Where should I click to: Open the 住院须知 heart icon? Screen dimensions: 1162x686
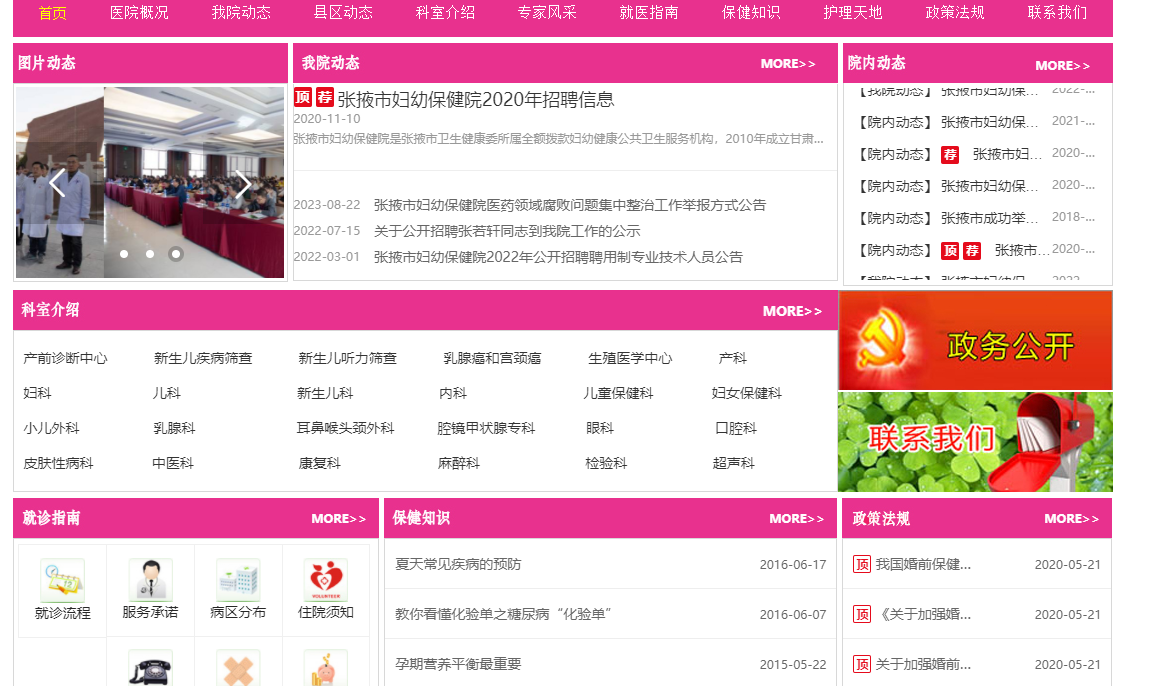tap(326, 580)
